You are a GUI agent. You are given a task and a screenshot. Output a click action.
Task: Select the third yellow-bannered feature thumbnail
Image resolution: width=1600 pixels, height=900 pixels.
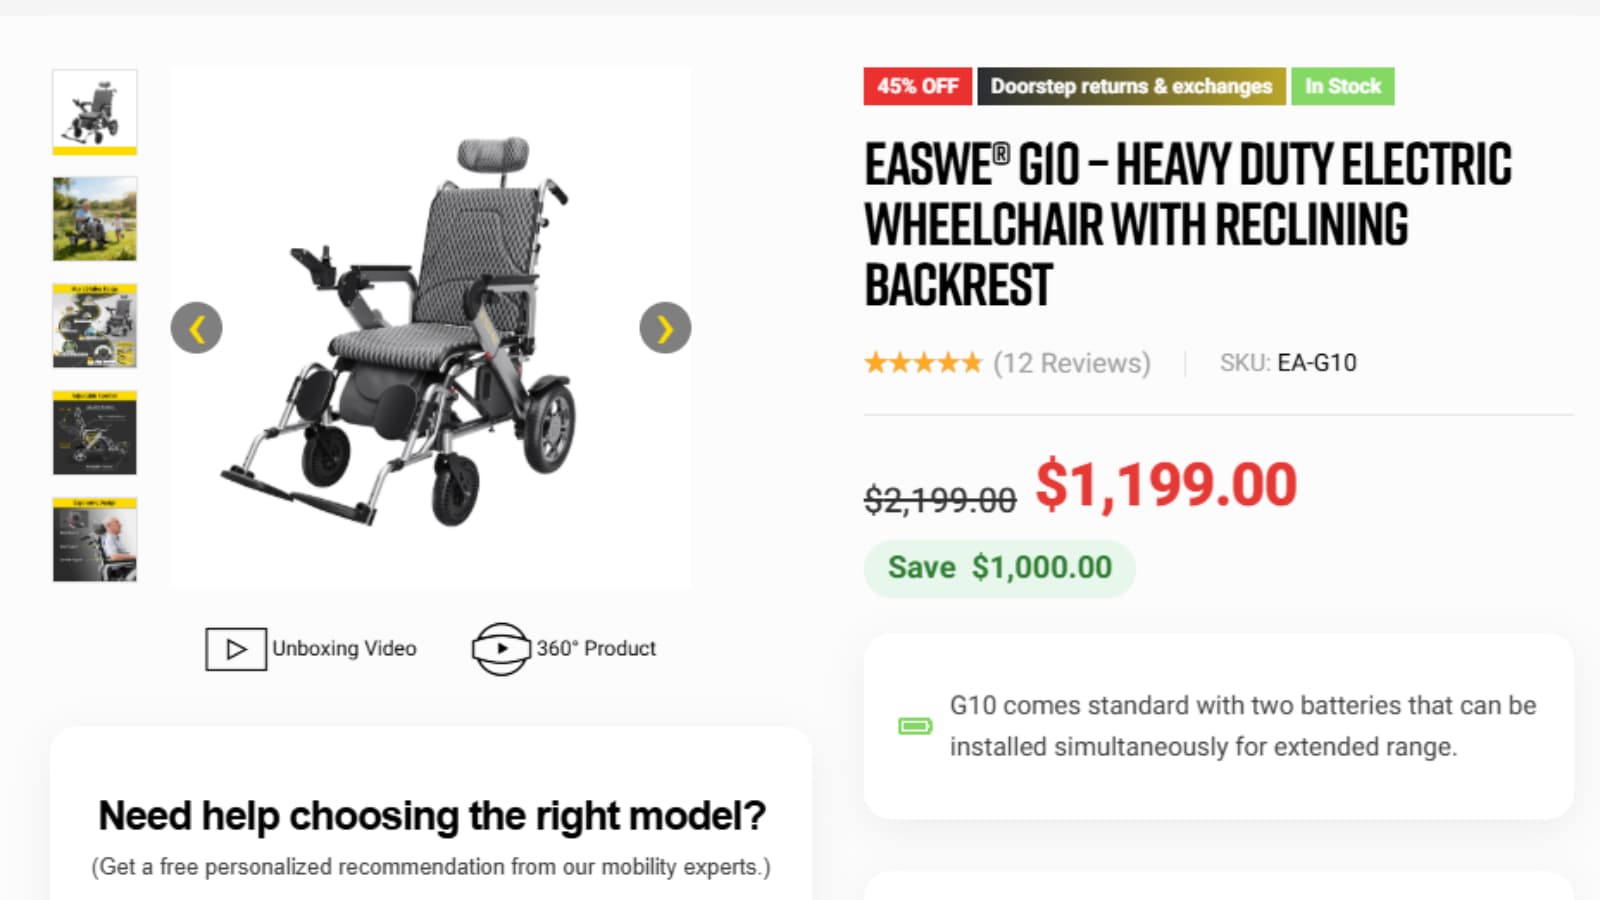point(95,326)
